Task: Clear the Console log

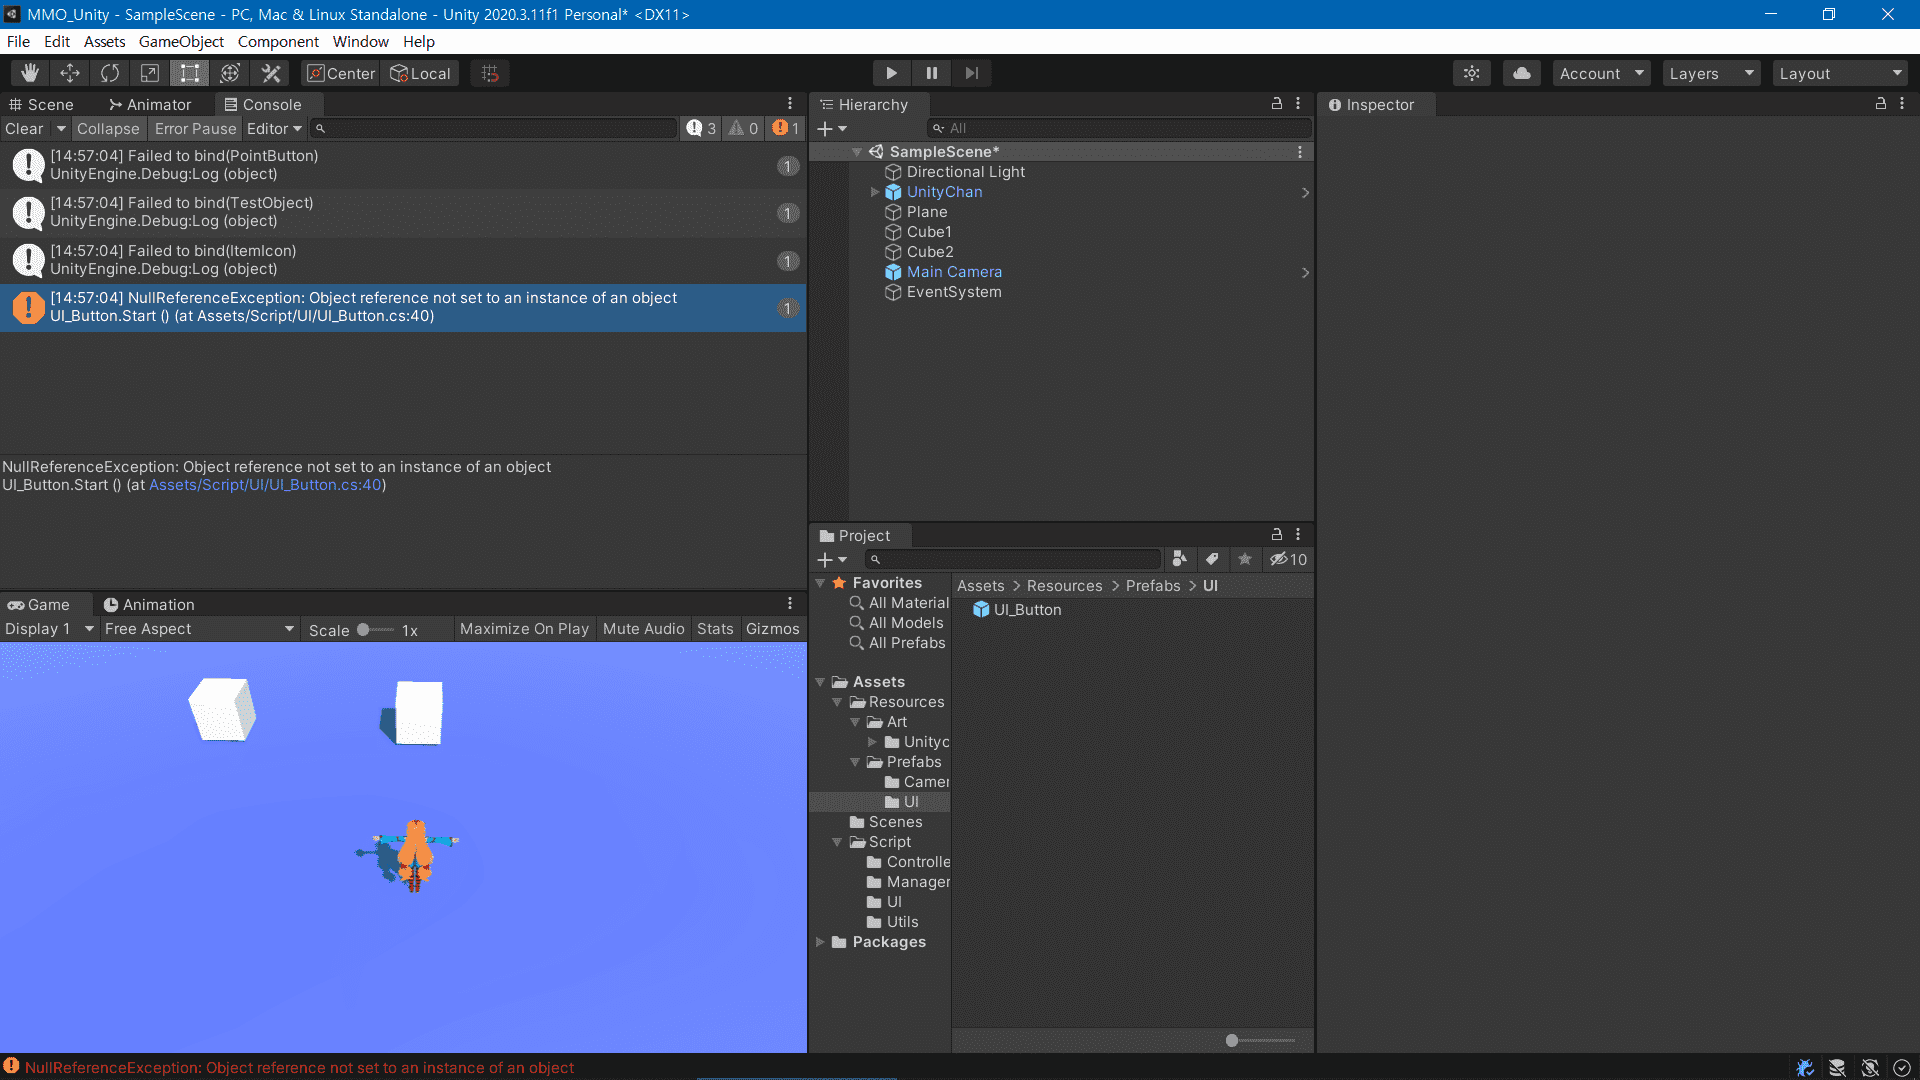Action: pos(24,128)
